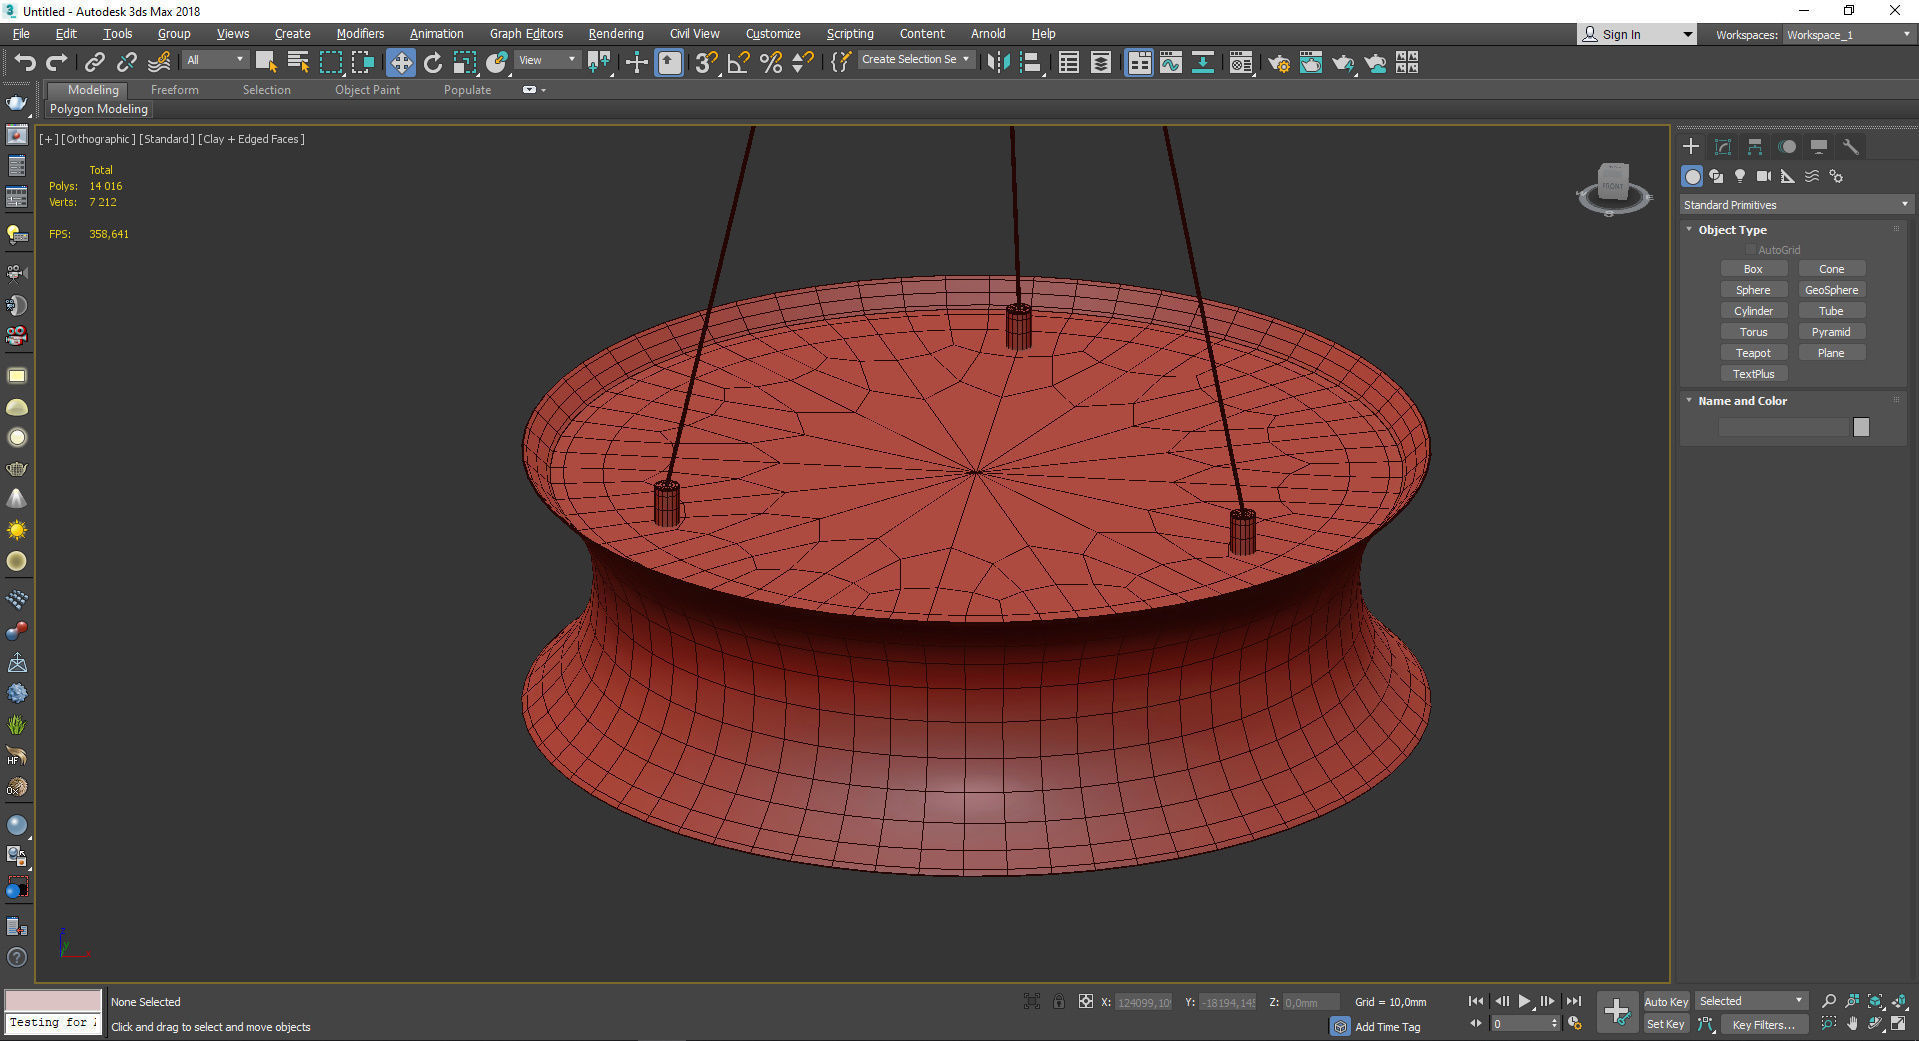Viewport: 1919px width, 1041px height.
Task: Click the Mirror tool icon
Action: pyautogui.click(x=998, y=63)
